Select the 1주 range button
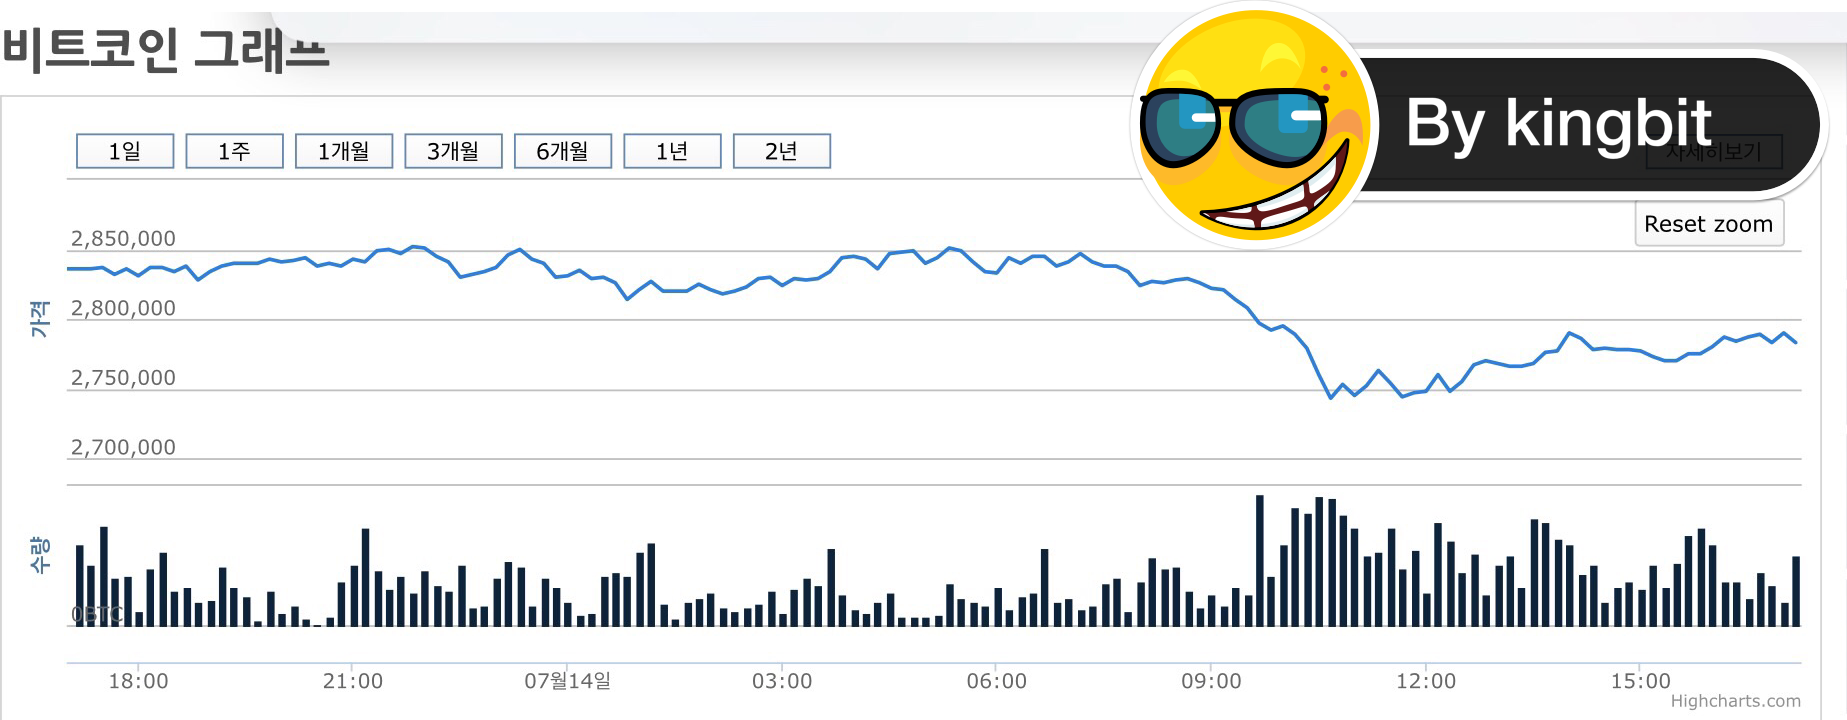The width and height of the screenshot is (1847, 720). coord(234,151)
